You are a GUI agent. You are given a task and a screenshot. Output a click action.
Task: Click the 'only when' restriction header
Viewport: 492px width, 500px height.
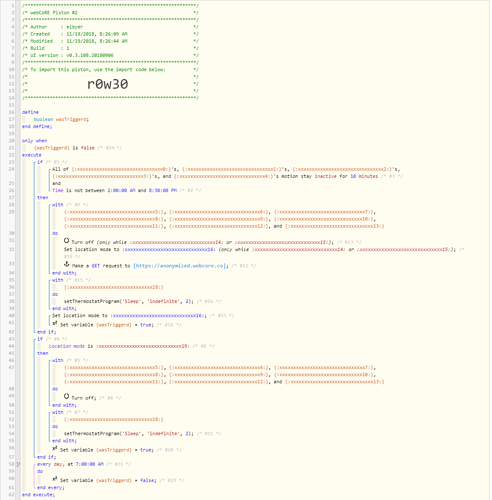(35, 141)
